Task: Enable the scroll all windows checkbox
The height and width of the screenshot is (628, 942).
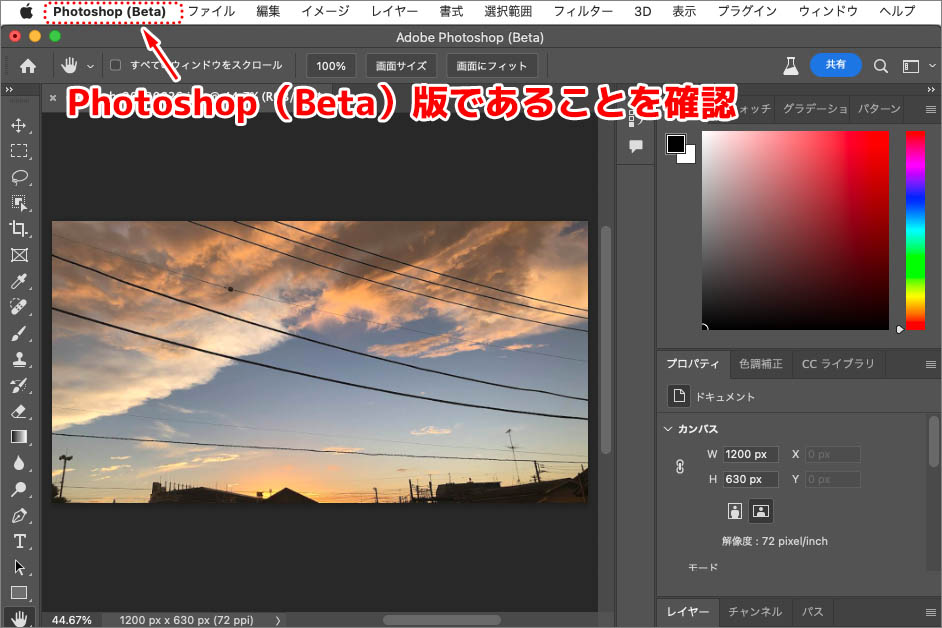Action: [x=116, y=66]
